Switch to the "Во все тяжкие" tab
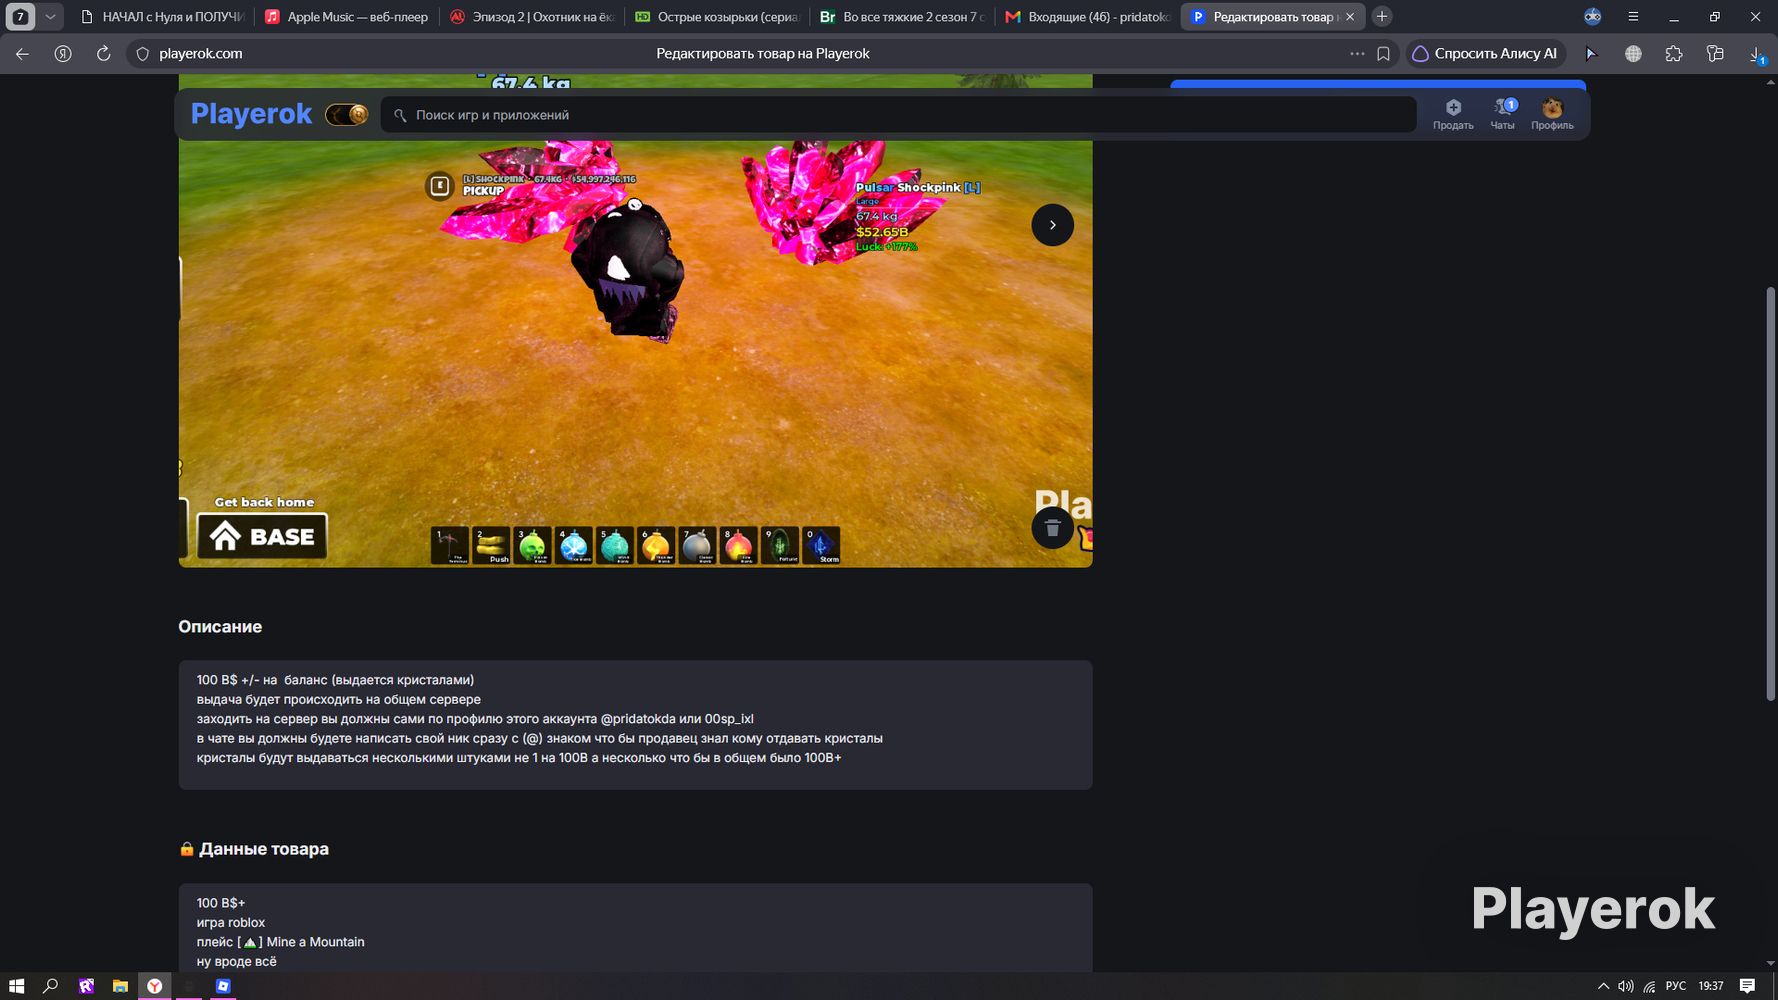This screenshot has height=1000, width=1778. (x=901, y=17)
